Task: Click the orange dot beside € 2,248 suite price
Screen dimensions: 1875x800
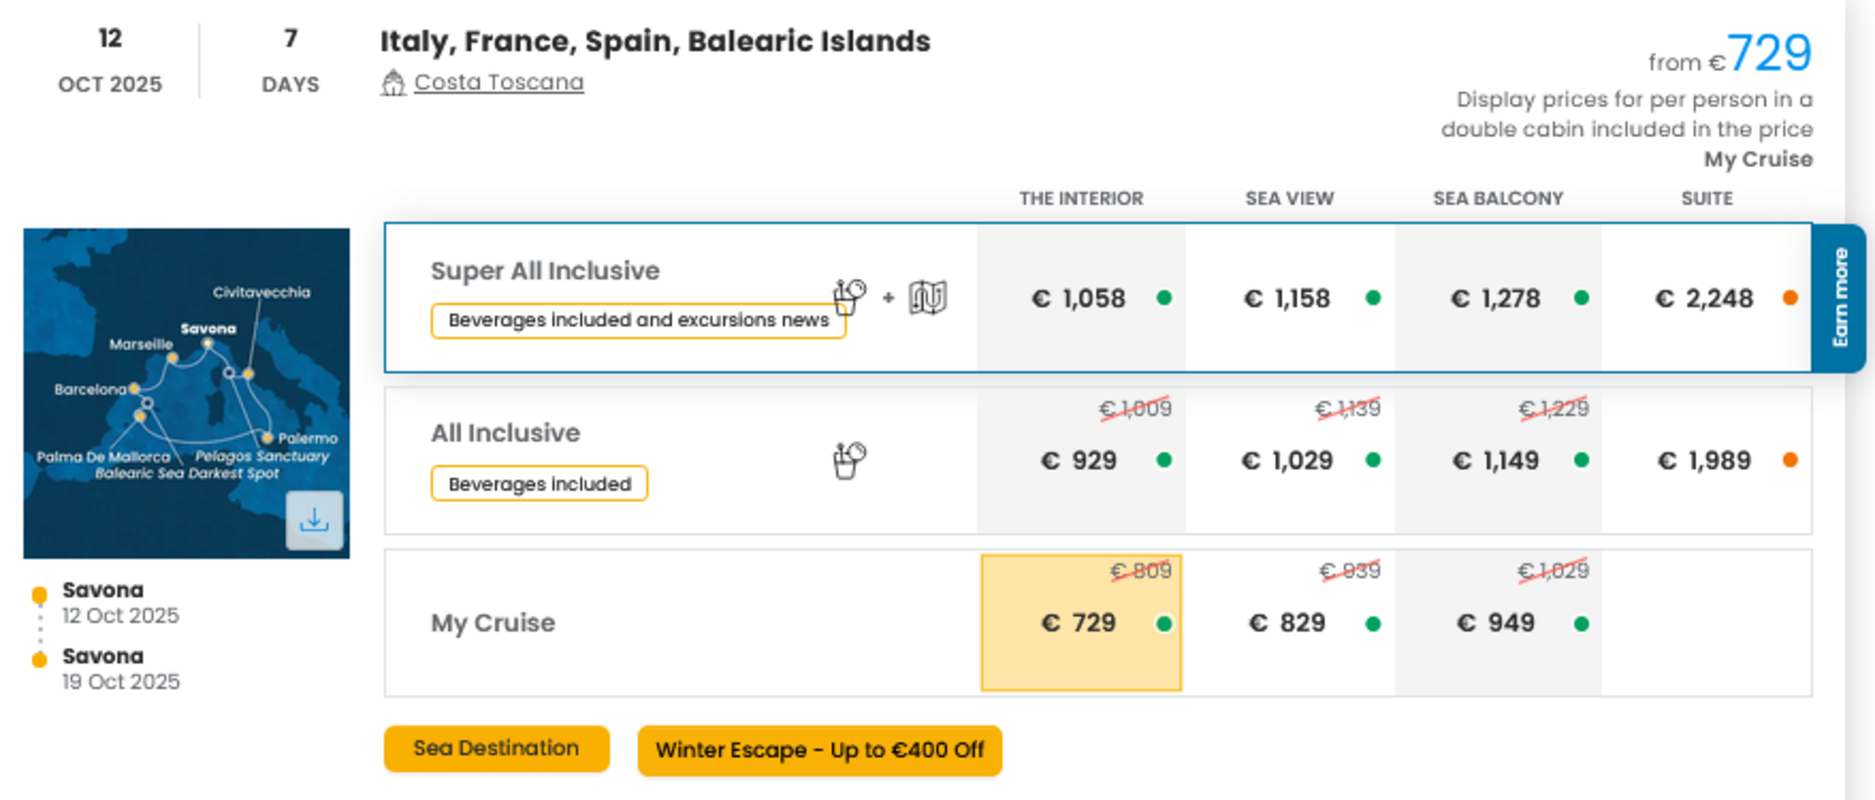Action: tap(1790, 298)
